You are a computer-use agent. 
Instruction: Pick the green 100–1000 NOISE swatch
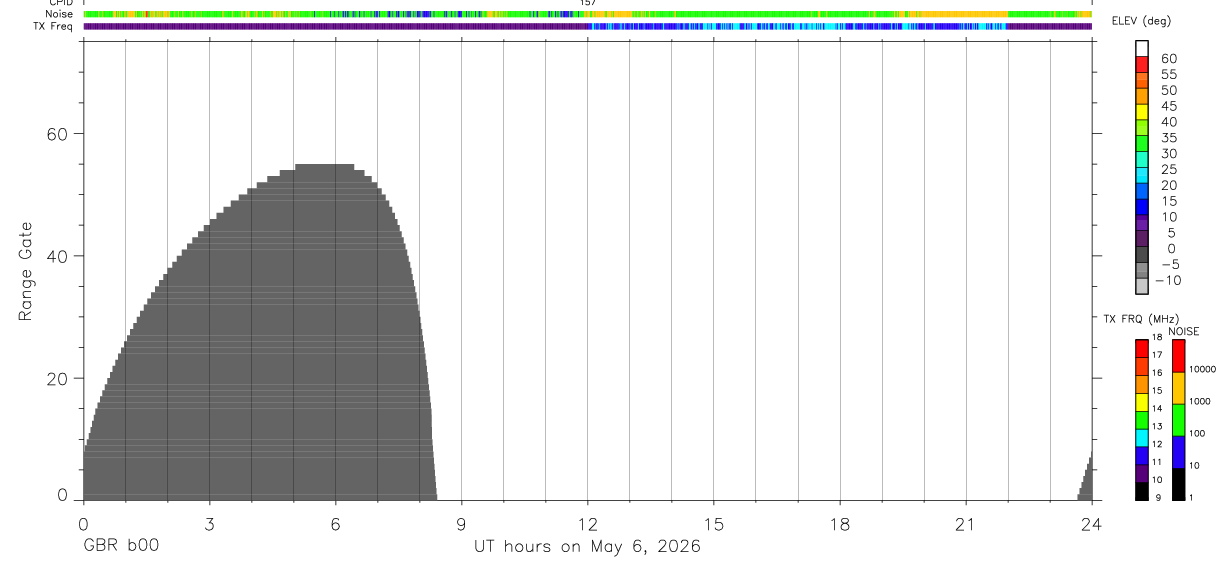coord(1179,420)
